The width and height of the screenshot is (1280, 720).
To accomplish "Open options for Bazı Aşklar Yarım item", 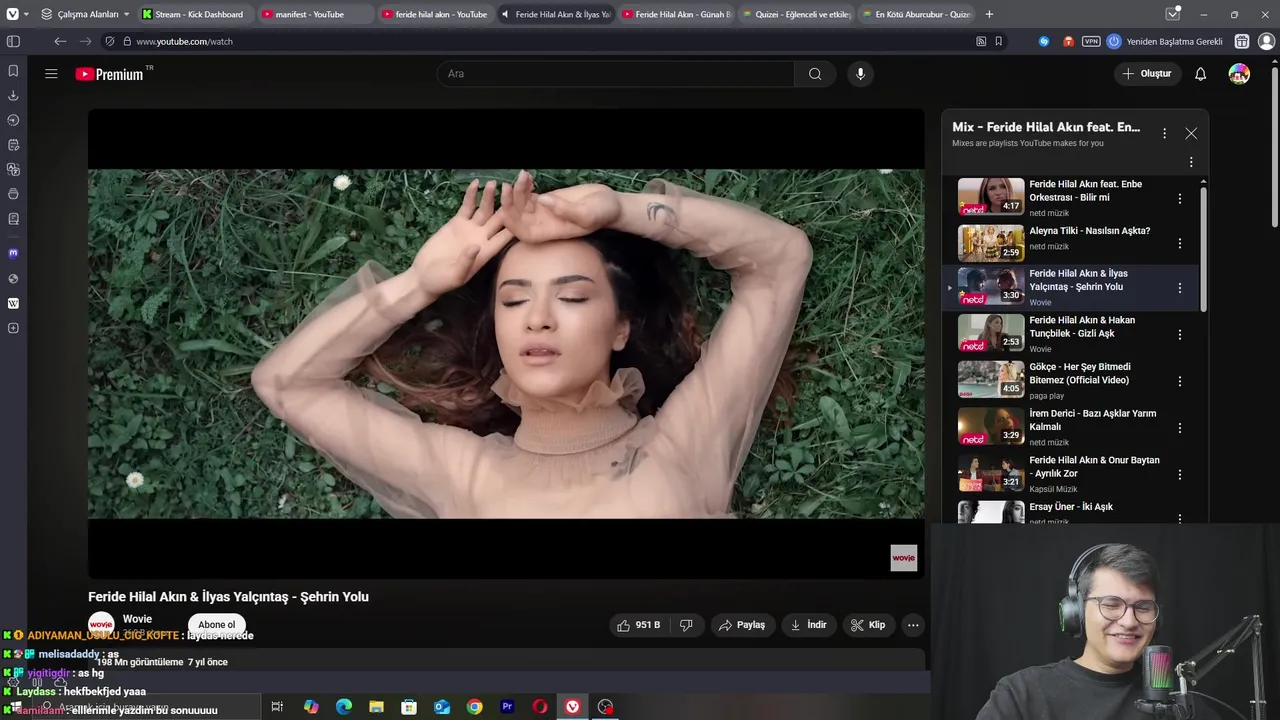I will click(1180, 428).
